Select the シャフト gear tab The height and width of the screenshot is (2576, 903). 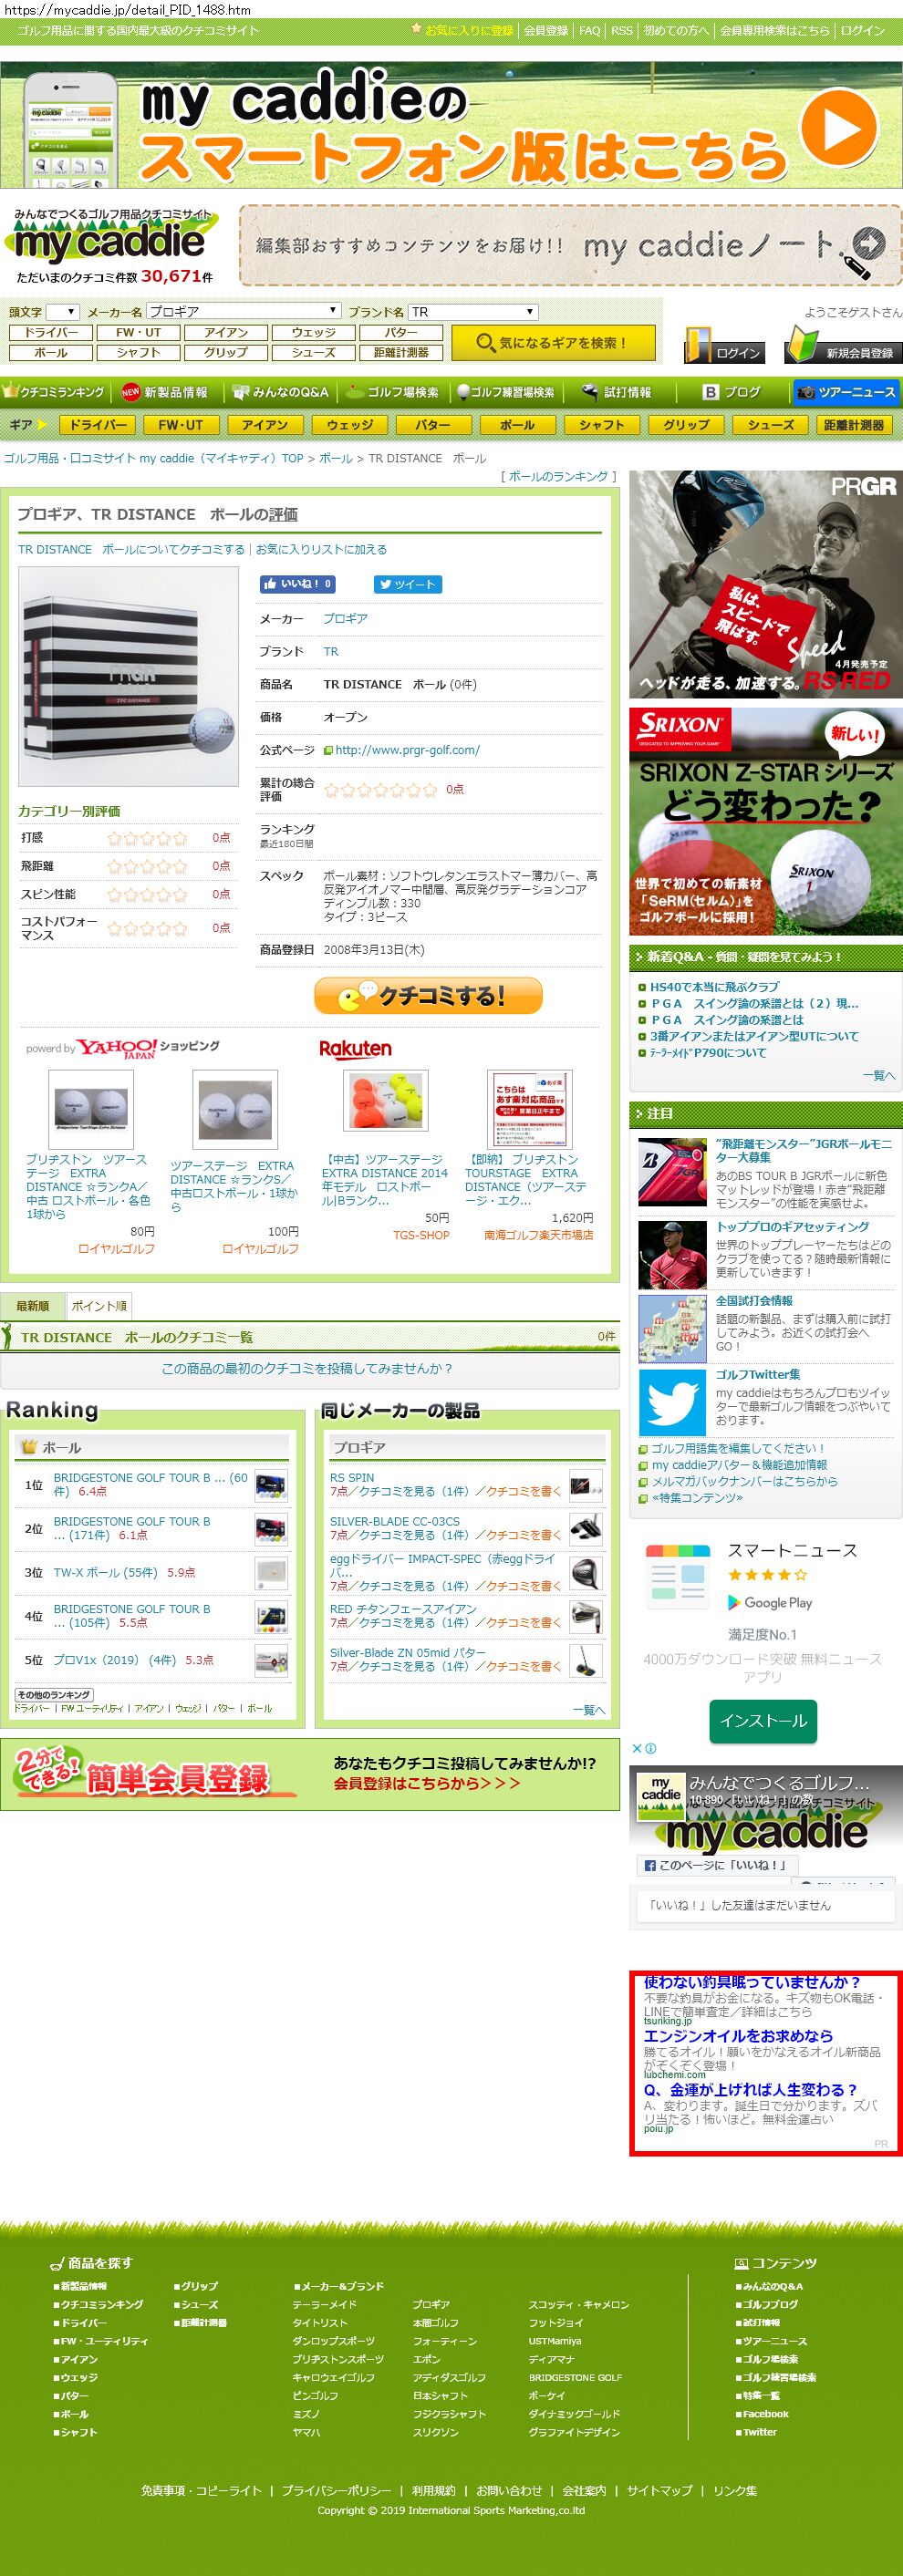pos(602,425)
